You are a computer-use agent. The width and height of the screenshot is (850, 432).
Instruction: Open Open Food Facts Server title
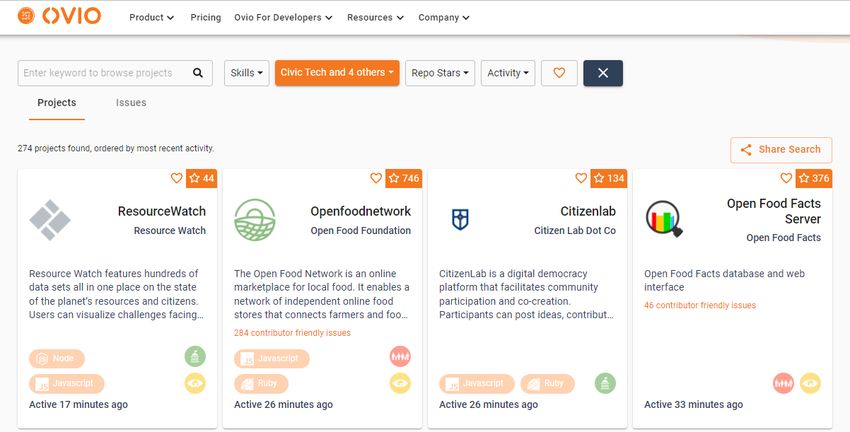click(774, 211)
